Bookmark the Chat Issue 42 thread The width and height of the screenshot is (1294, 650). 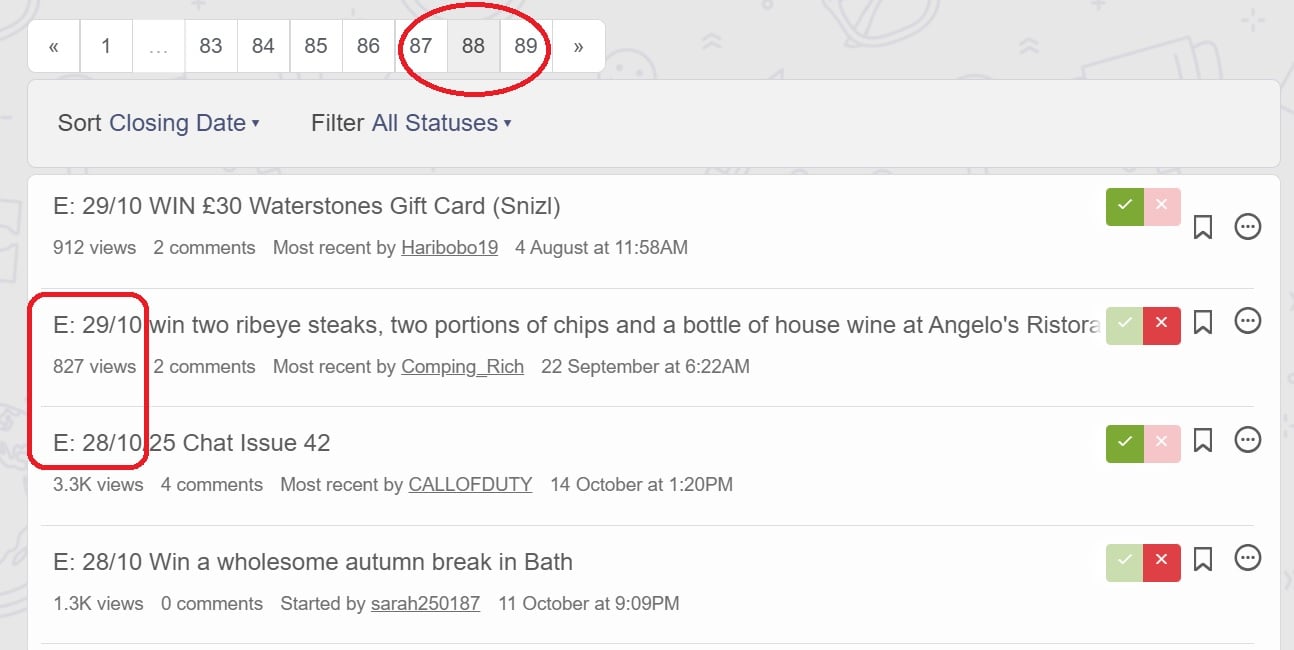[x=1203, y=440]
